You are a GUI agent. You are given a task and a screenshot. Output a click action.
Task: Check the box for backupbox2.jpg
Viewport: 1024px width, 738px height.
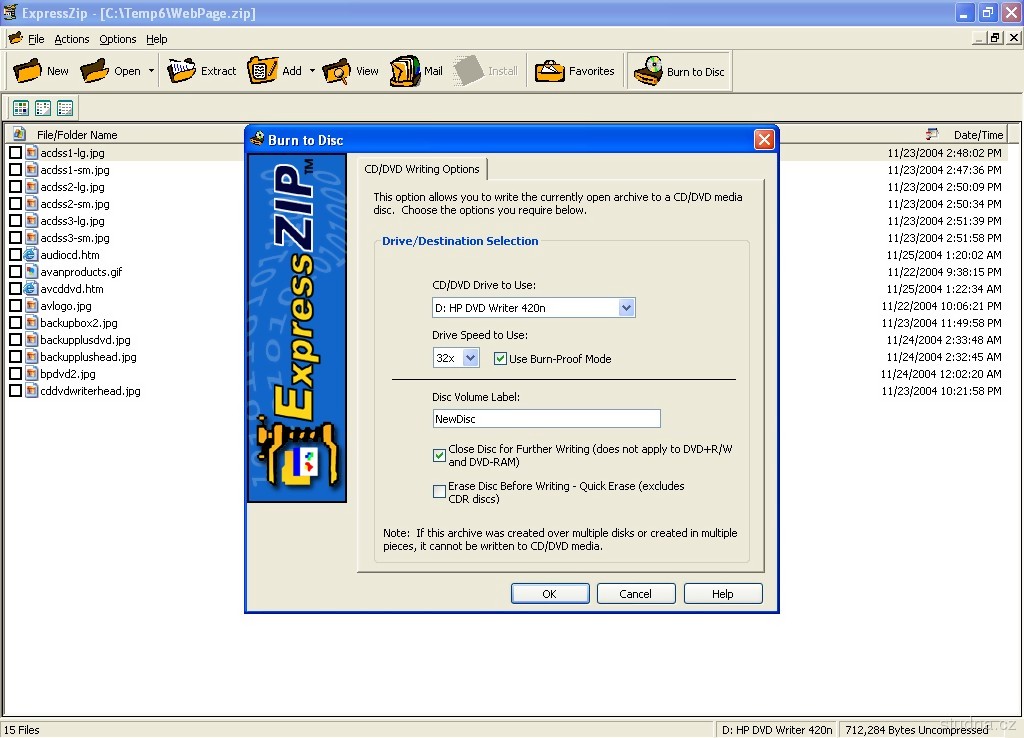[16, 323]
